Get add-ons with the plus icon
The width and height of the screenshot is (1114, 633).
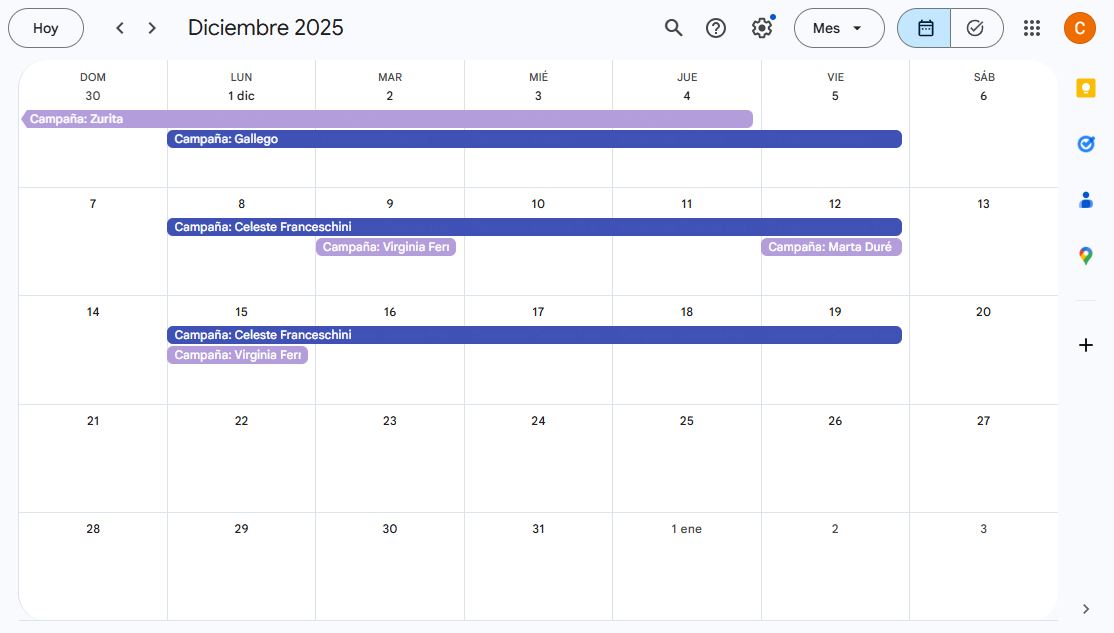pyautogui.click(x=1085, y=345)
